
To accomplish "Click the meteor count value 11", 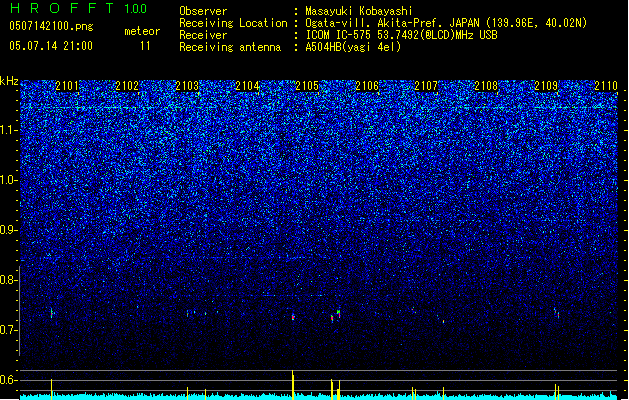I will [145, 46].
